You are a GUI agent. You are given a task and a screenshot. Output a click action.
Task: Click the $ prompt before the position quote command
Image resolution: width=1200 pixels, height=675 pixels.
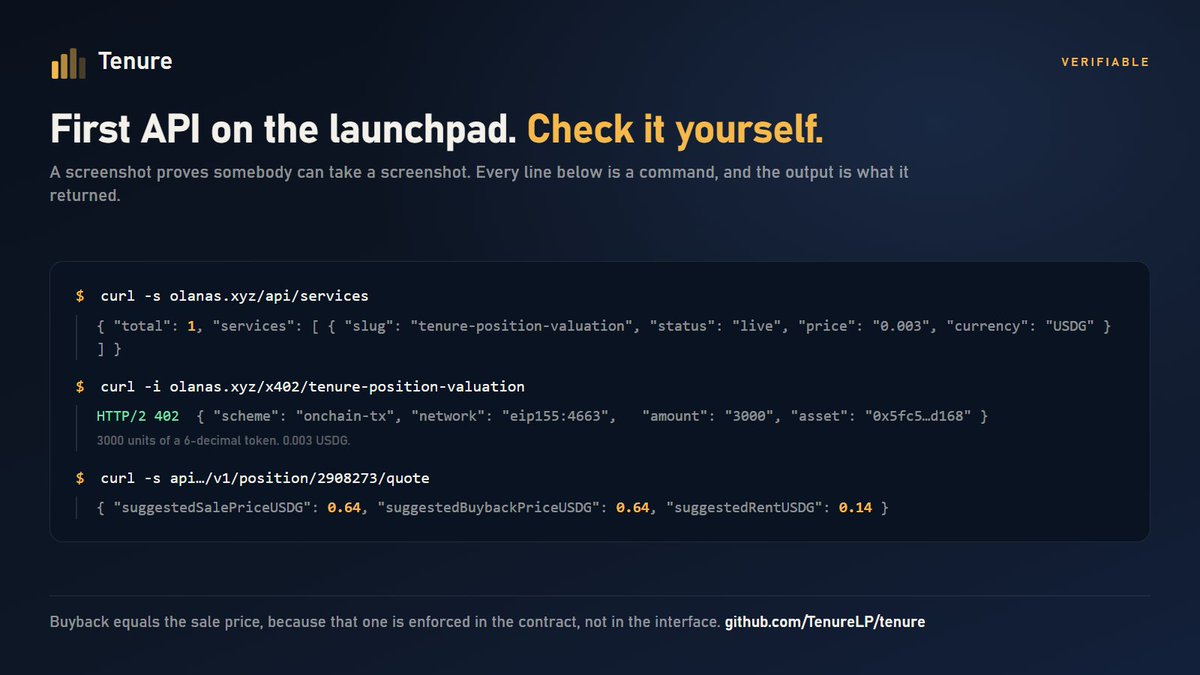point(80,478)
